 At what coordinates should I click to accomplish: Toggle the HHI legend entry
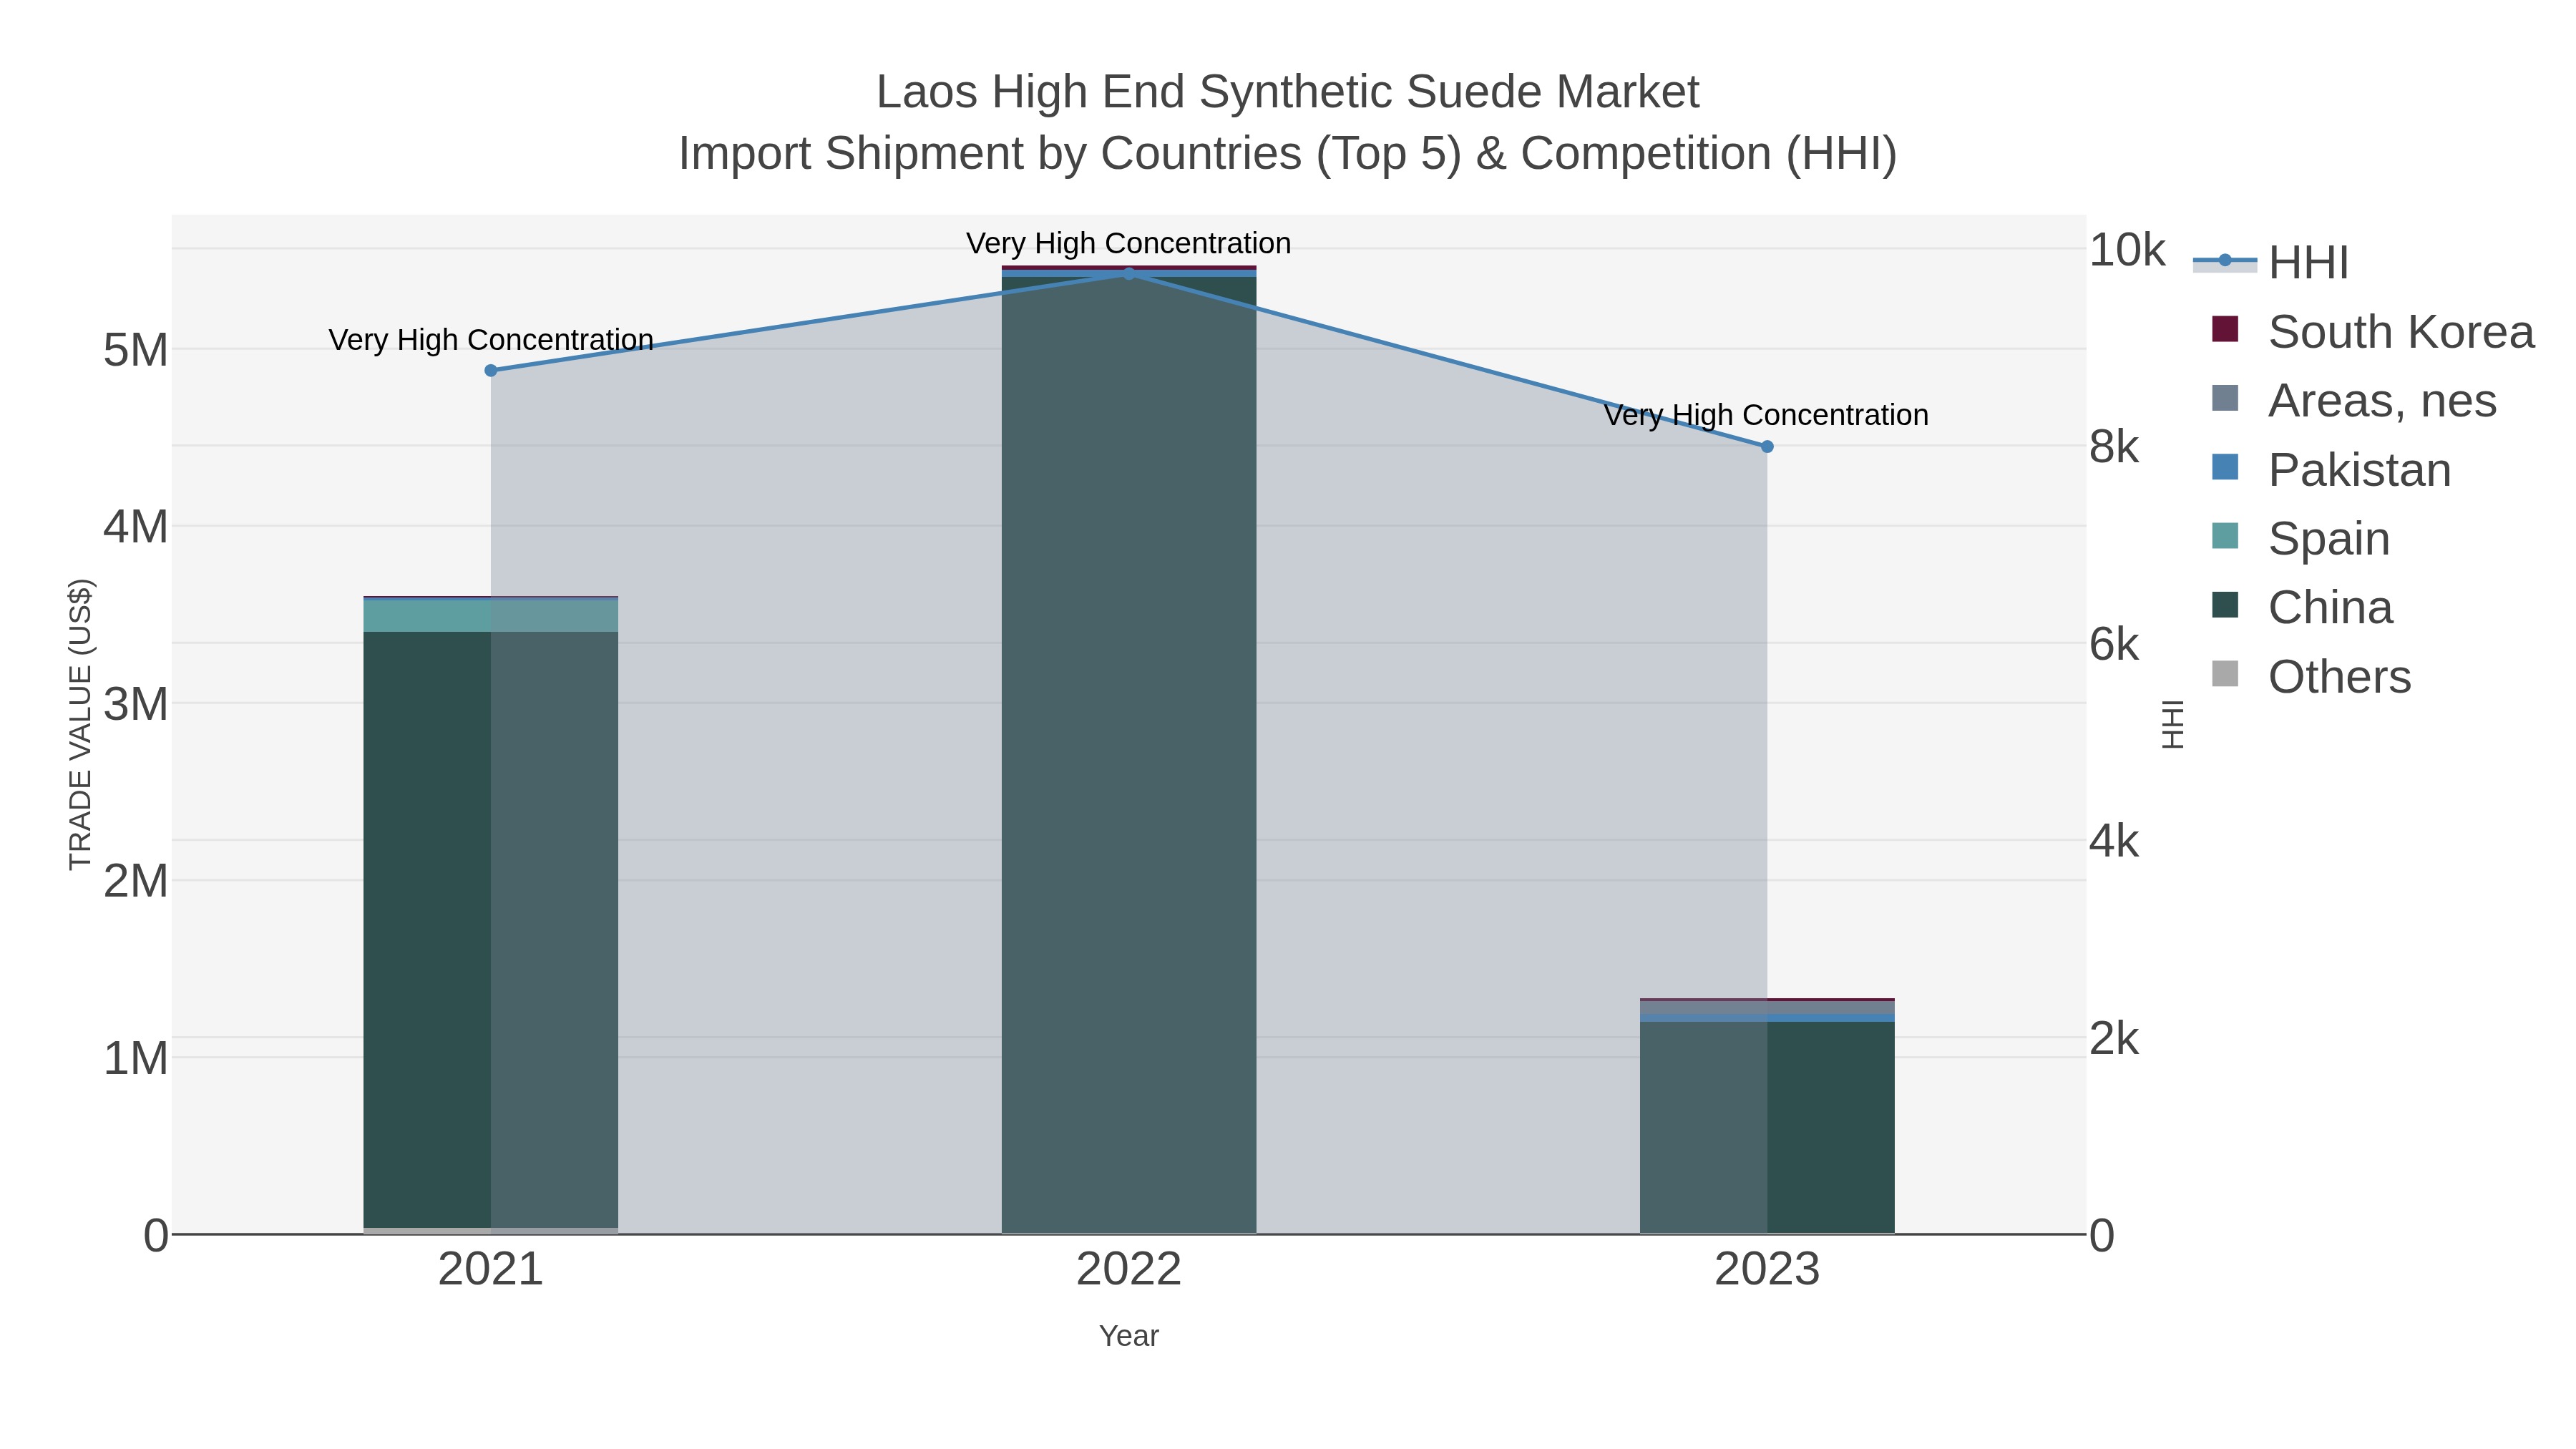[2272, 262]
